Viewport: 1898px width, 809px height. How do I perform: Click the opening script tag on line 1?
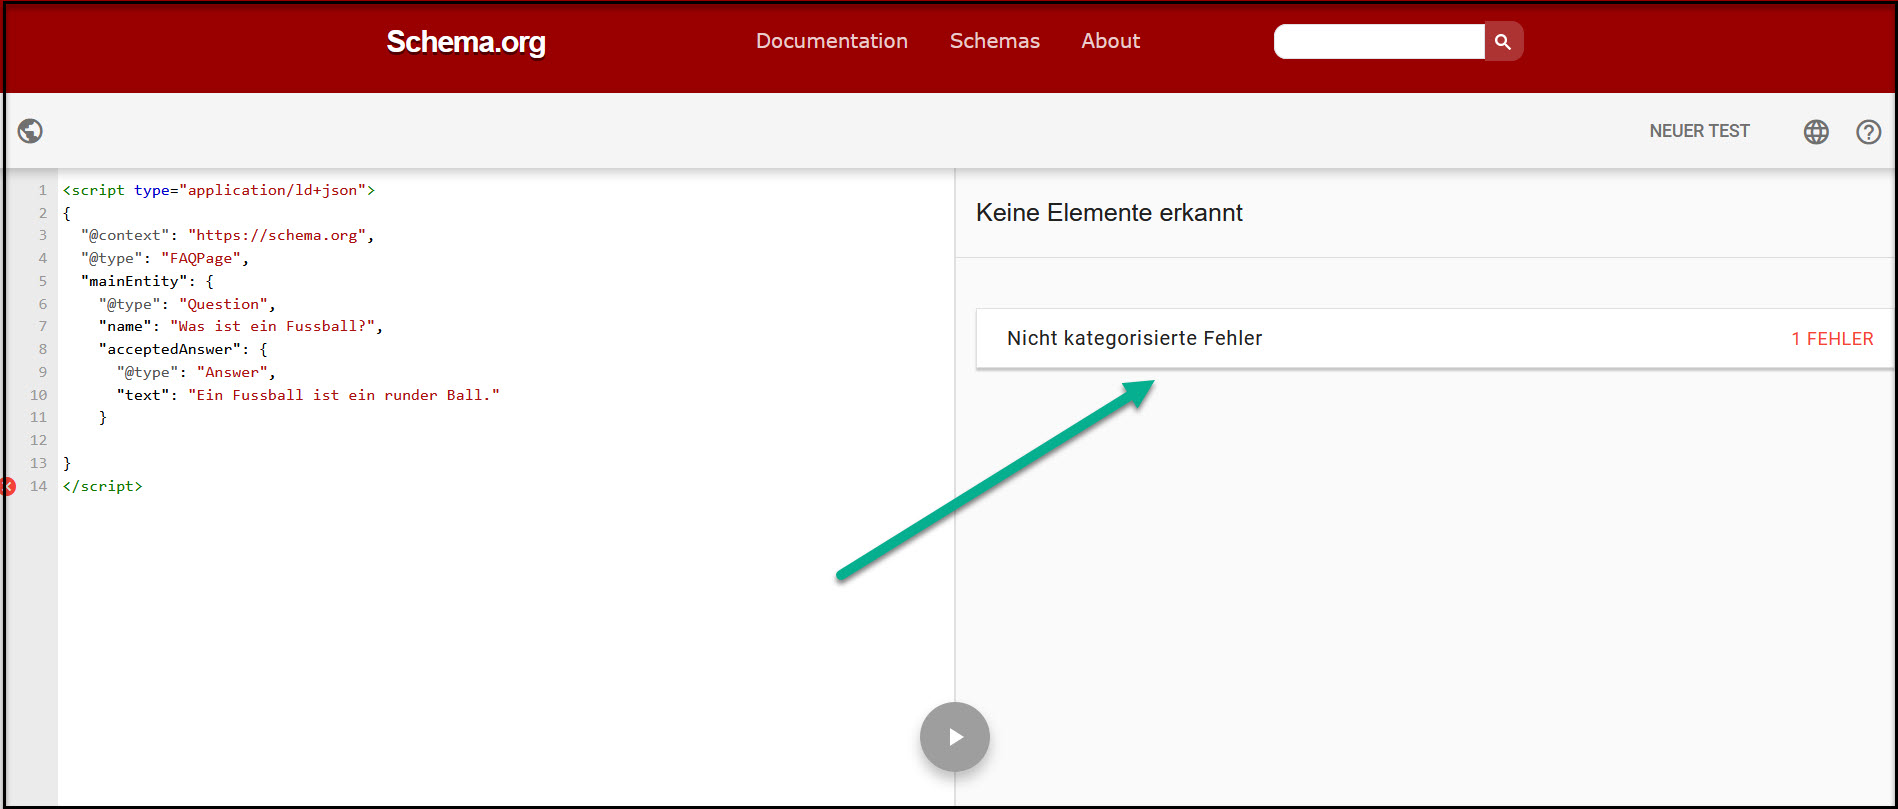[219, 190]
